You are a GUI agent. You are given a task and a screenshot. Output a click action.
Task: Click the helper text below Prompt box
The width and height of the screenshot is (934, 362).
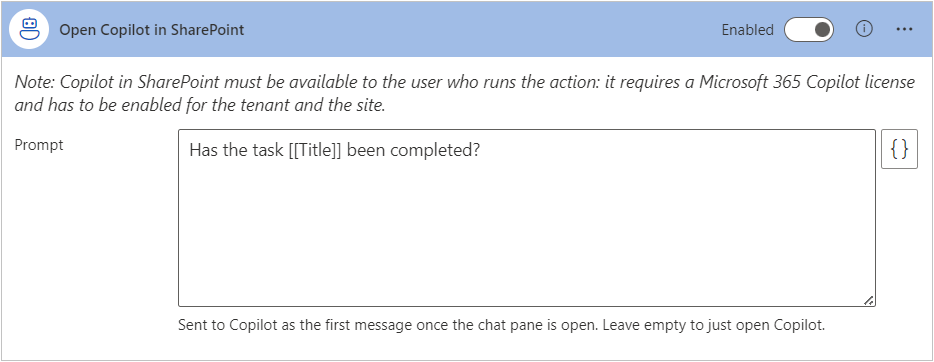pyautogui.click(x=502, y=326)
